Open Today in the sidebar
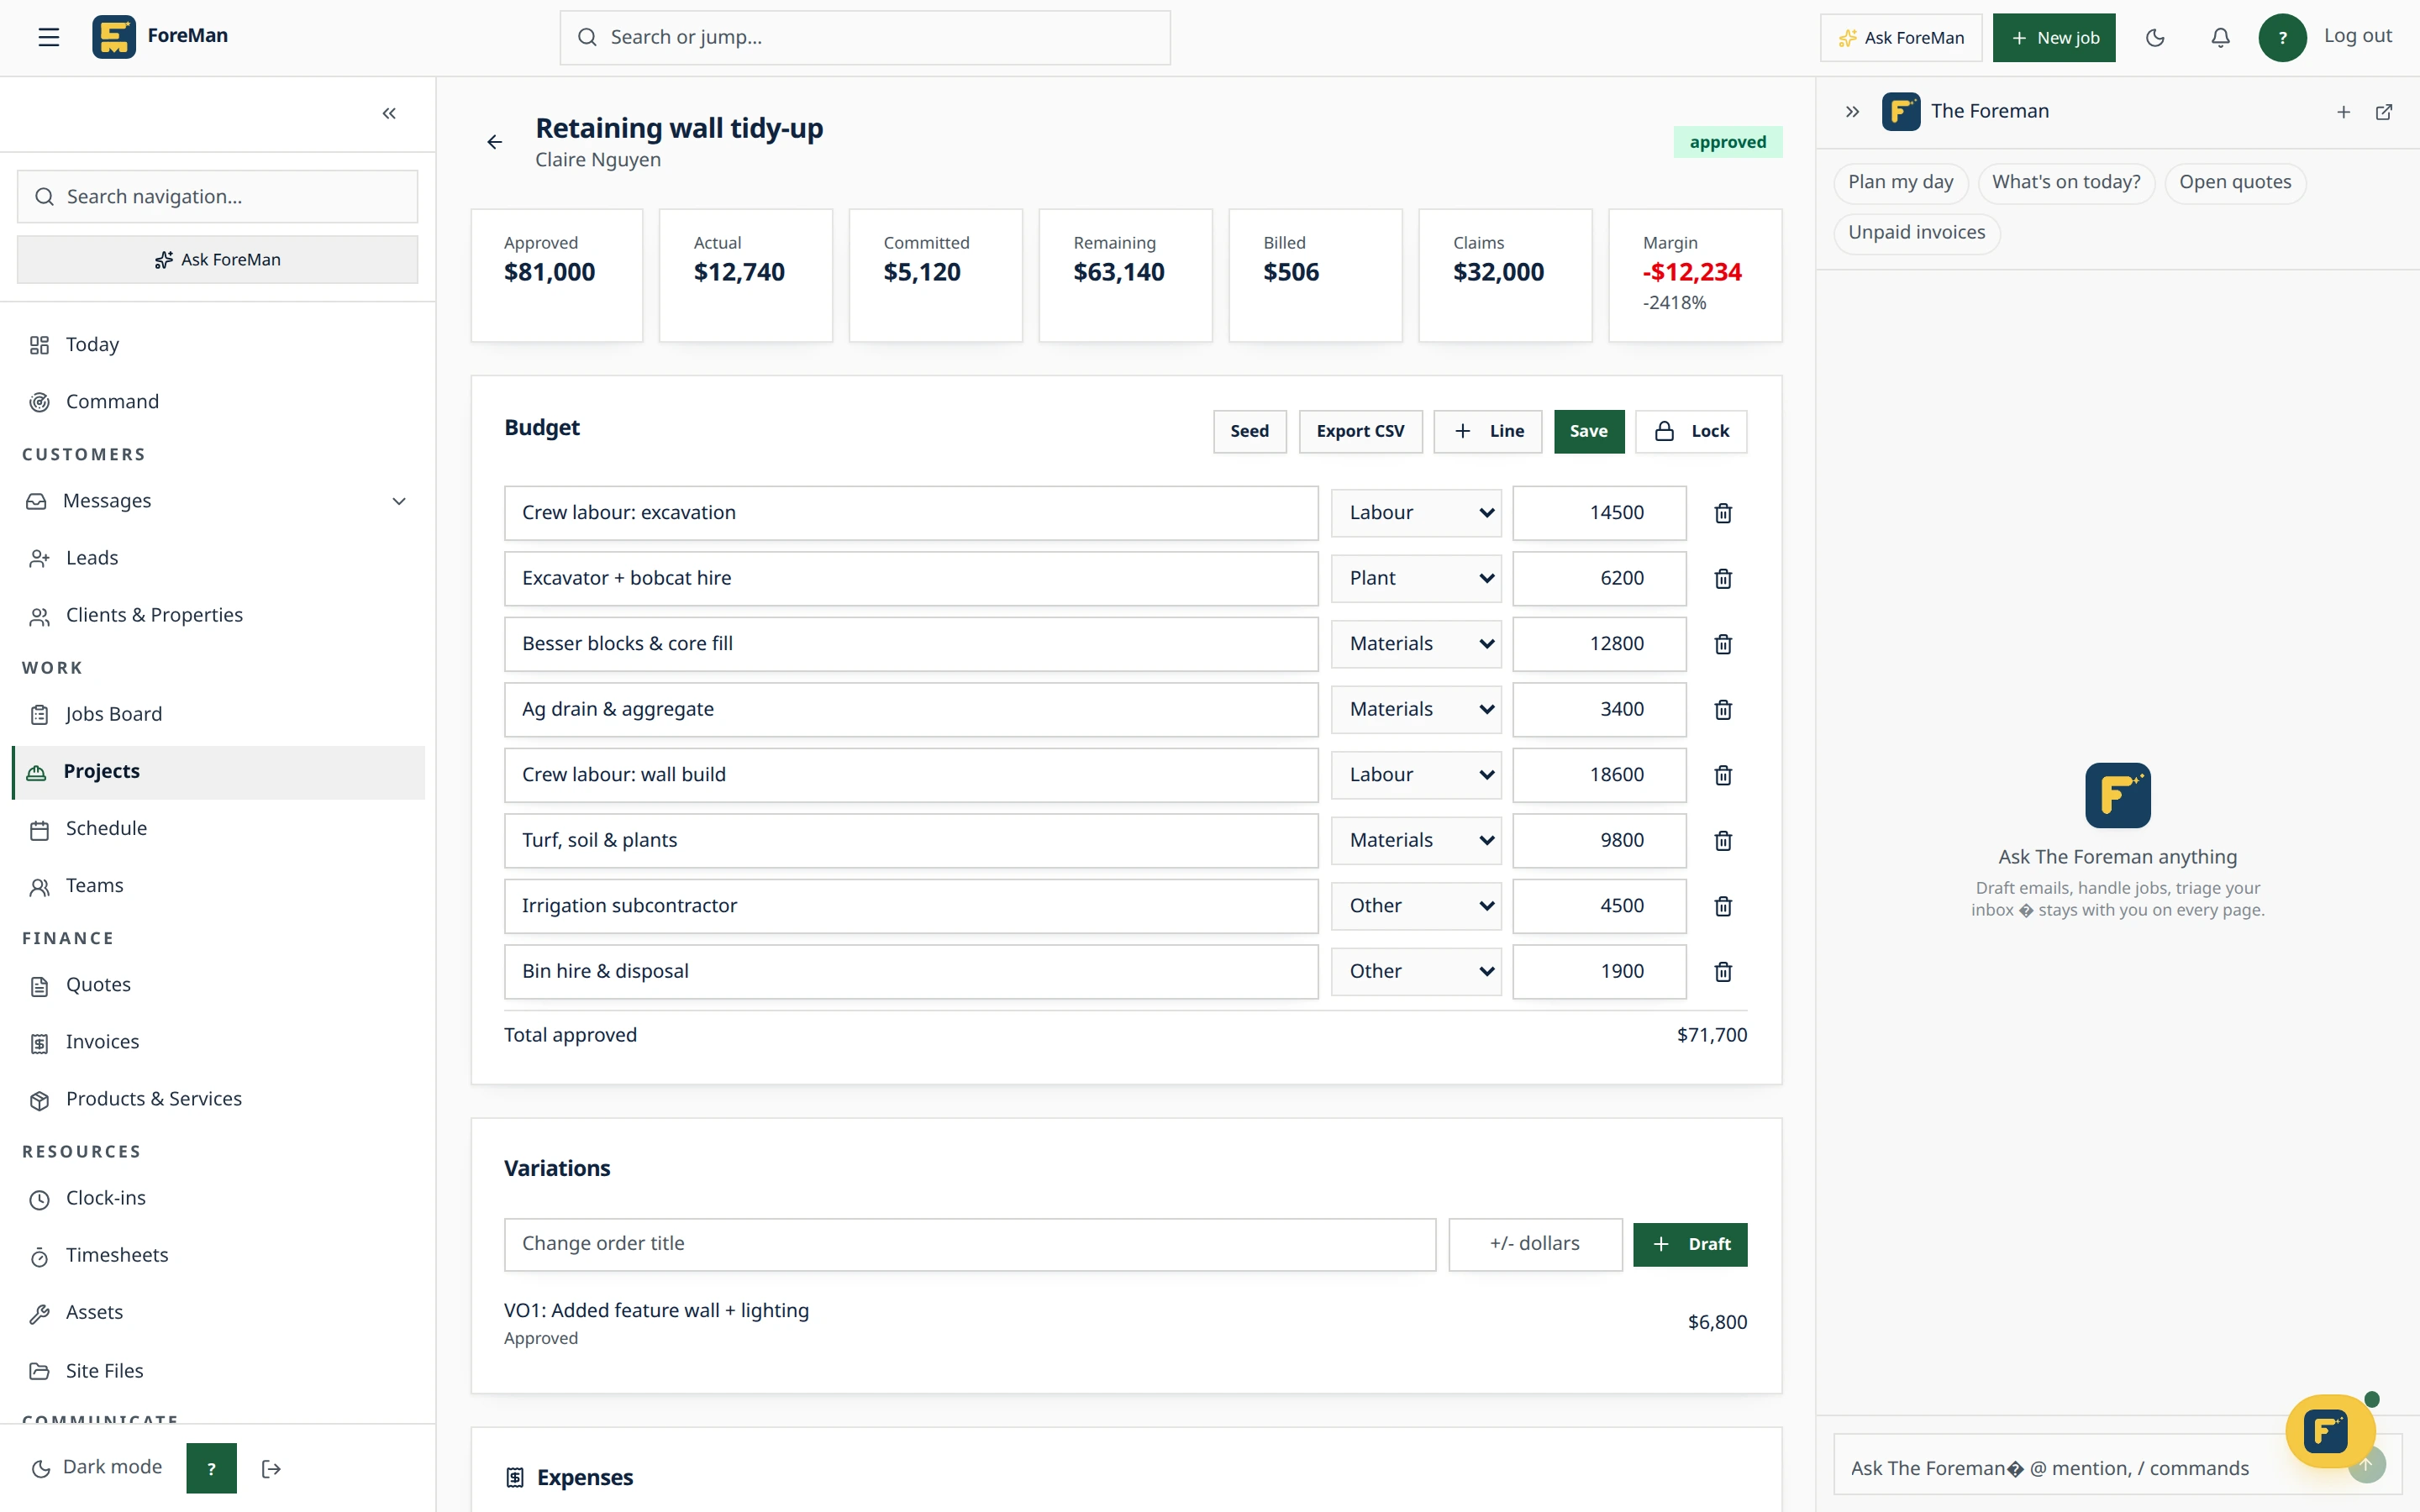The width and height of the screenshot is (2420, 1512). (218, 345)
